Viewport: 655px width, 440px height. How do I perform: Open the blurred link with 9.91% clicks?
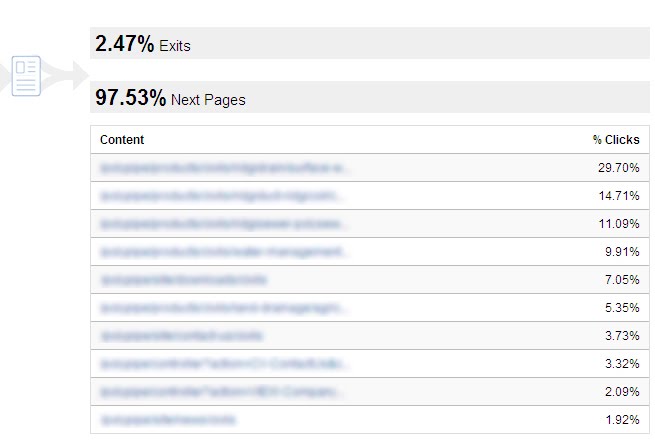click(224, 252)
